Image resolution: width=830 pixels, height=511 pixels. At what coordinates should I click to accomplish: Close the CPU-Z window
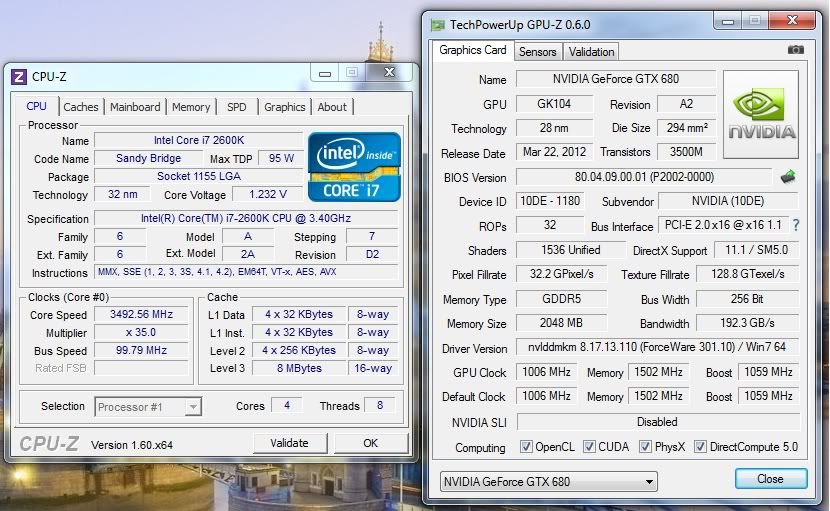click(x=389, y=73)
